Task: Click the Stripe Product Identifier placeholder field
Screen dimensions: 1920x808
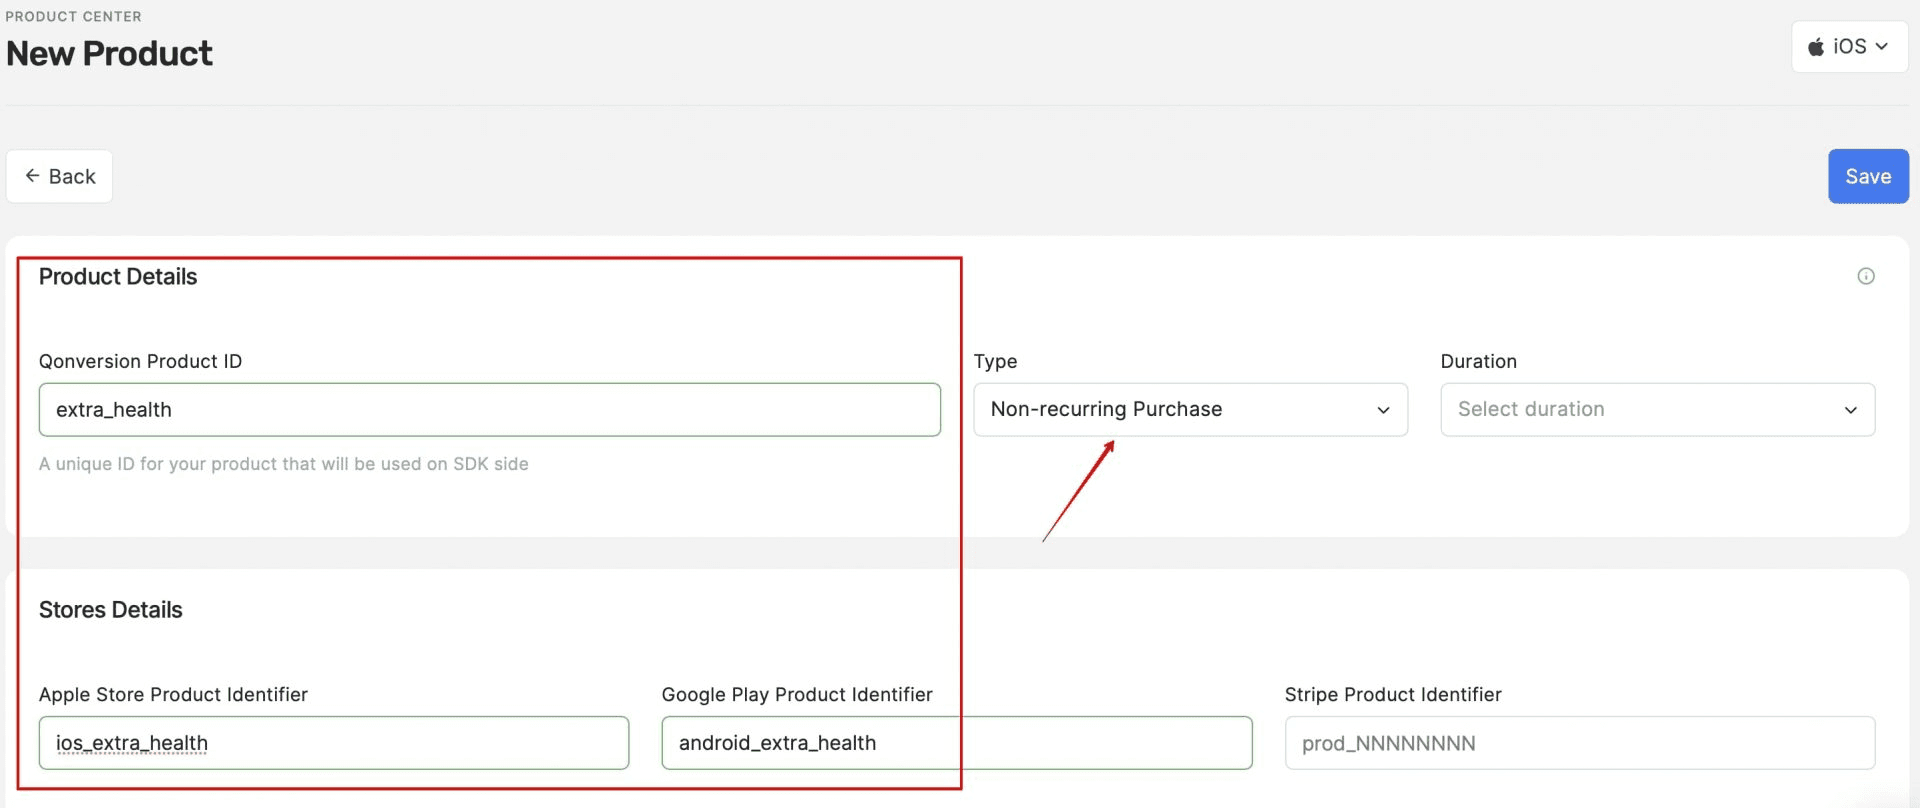Action: coord(1579,742)
